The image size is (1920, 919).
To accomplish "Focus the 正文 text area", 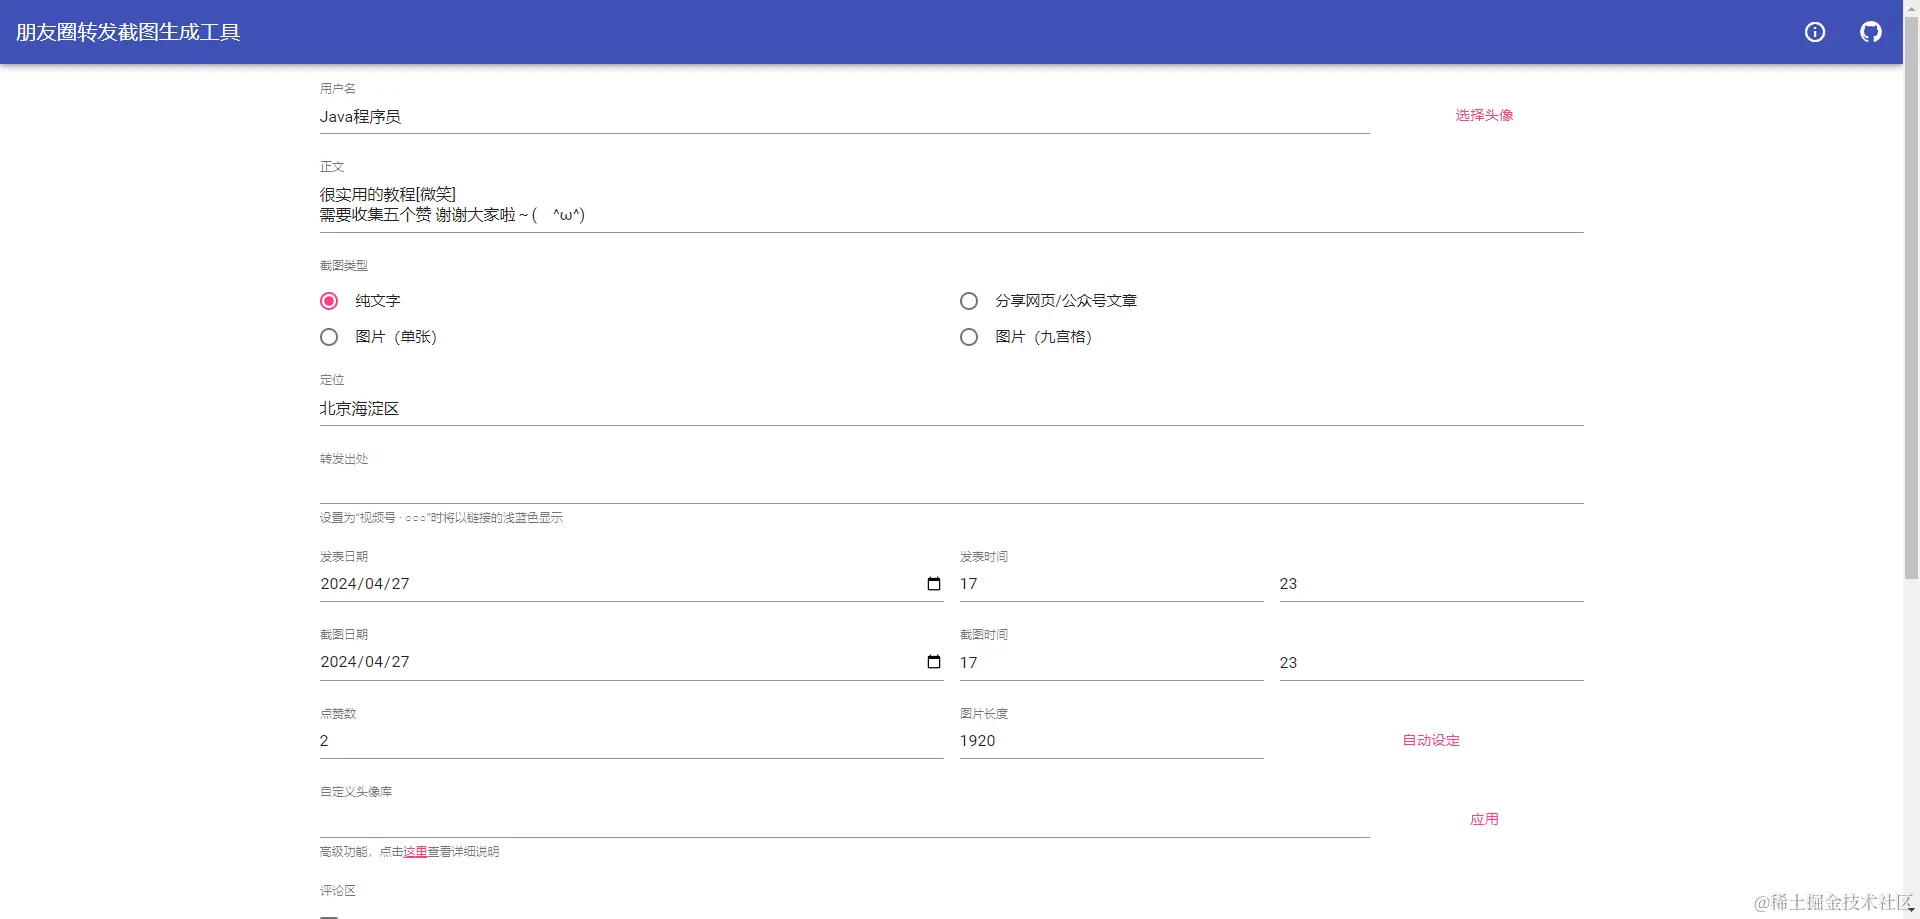I will click(x=951, y=205).
